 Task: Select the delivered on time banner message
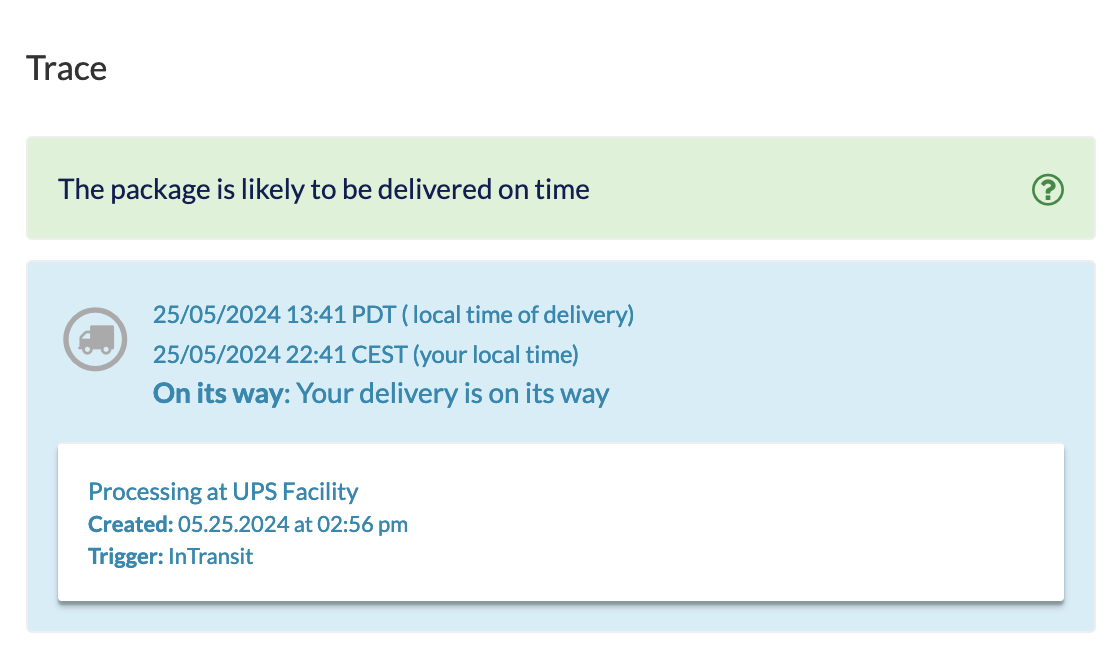pyautogui.click(x=323, y=189)
